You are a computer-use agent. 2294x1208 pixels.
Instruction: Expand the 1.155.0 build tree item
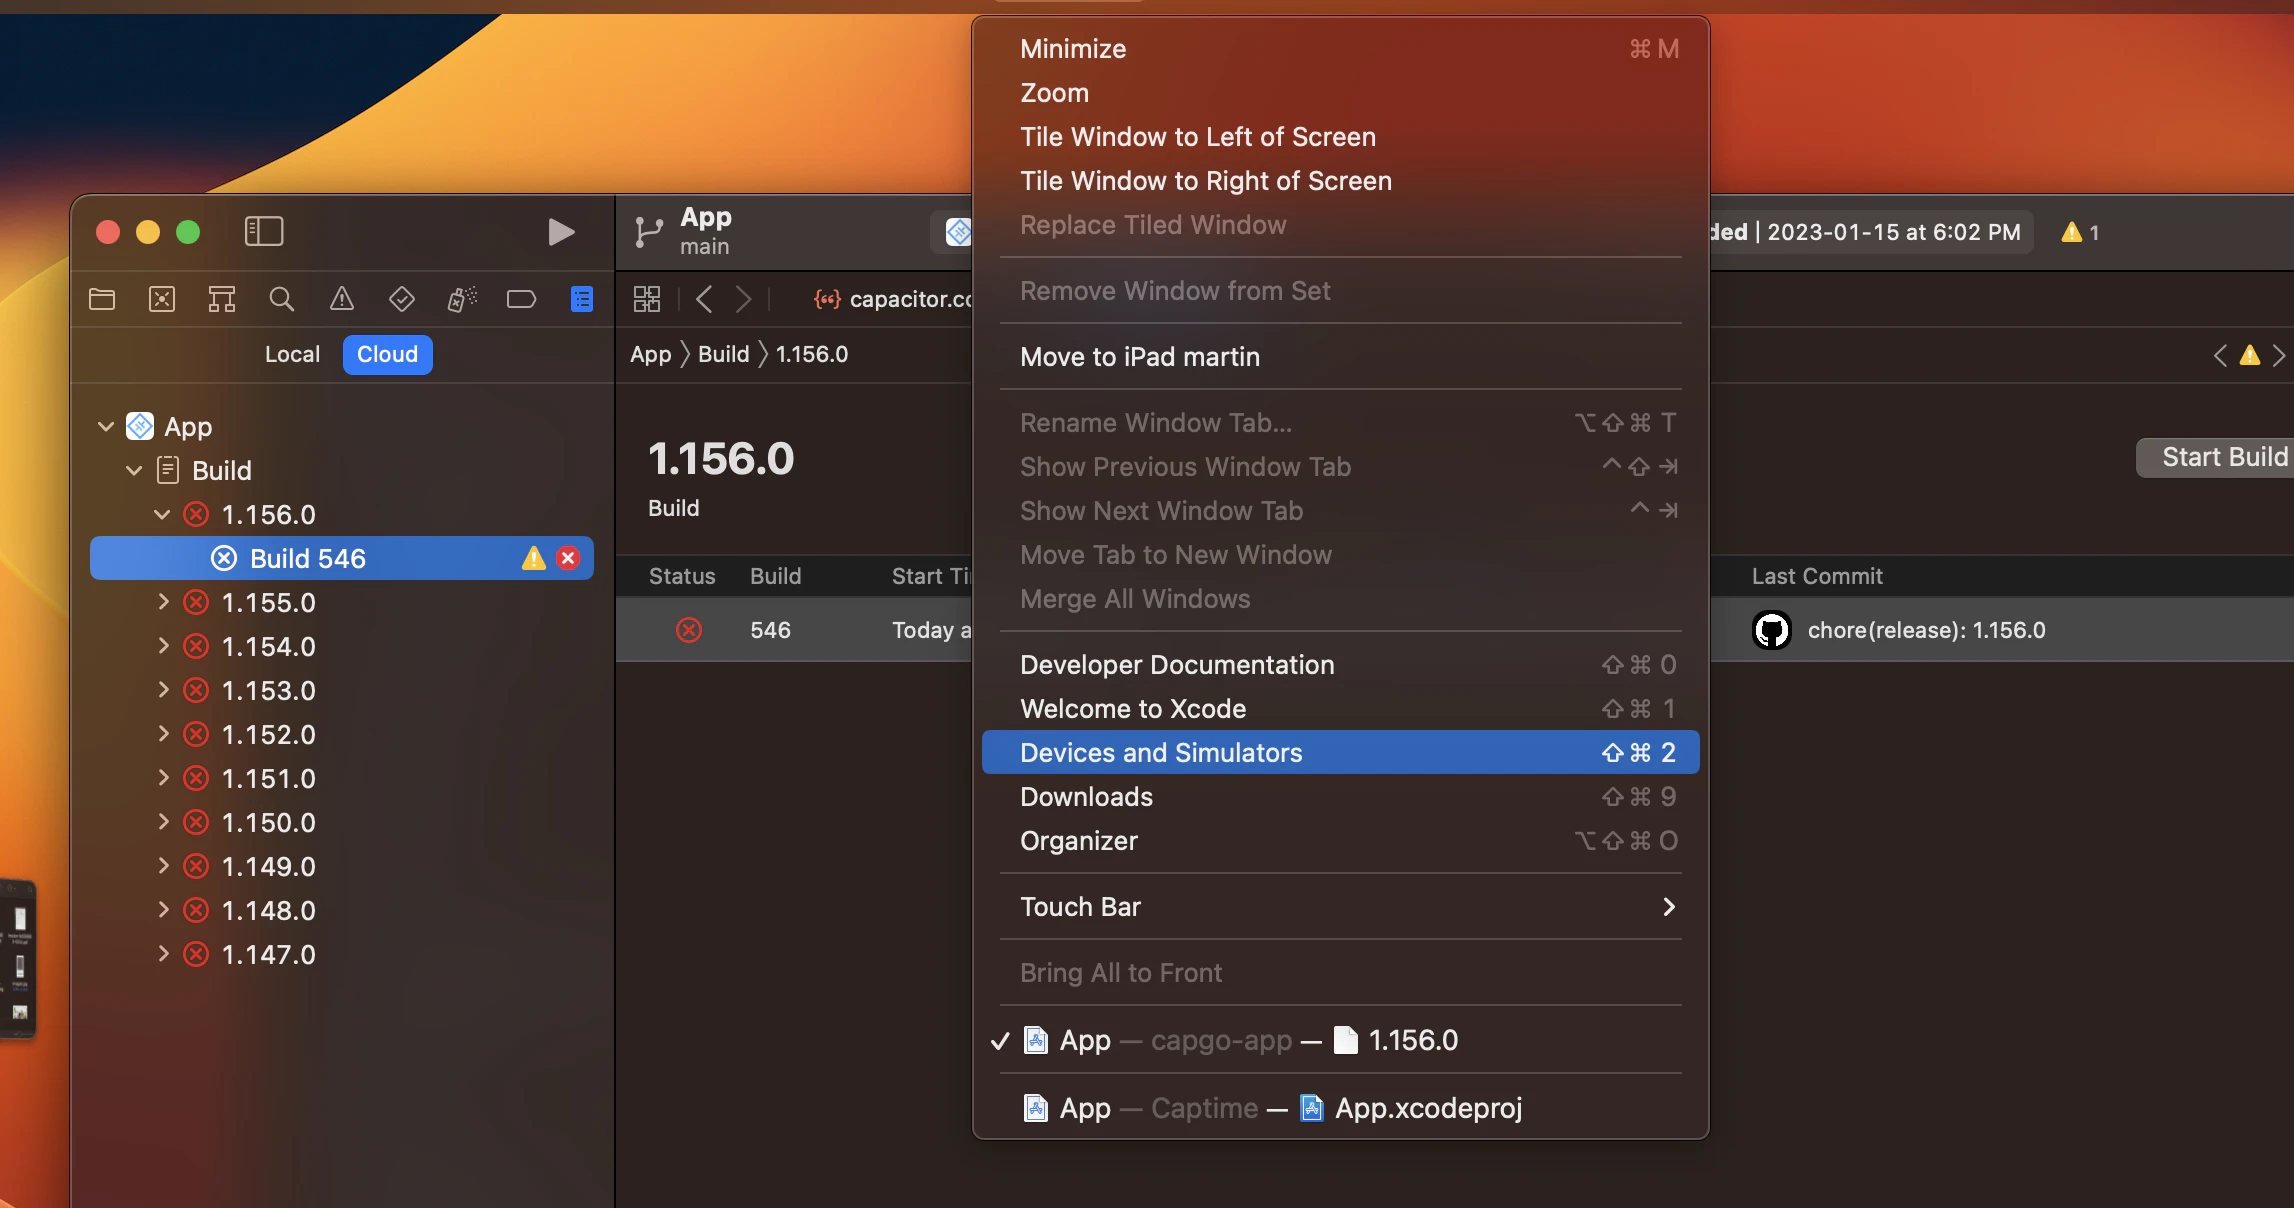click(164, 602)
